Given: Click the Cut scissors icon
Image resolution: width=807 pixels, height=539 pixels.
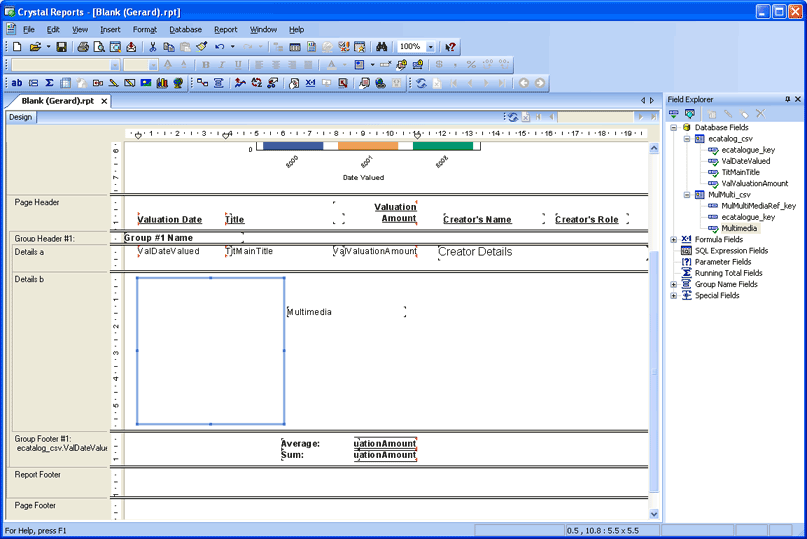Looking at the screenshot, I should click(153, 47).
